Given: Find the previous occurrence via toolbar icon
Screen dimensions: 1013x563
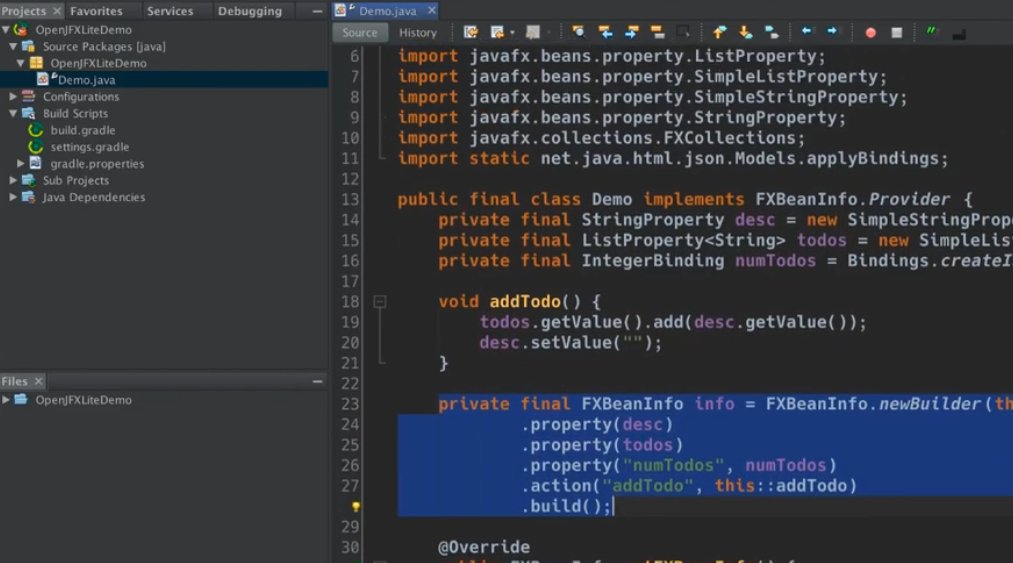Looking at the screenshot, I should point(605,32).
